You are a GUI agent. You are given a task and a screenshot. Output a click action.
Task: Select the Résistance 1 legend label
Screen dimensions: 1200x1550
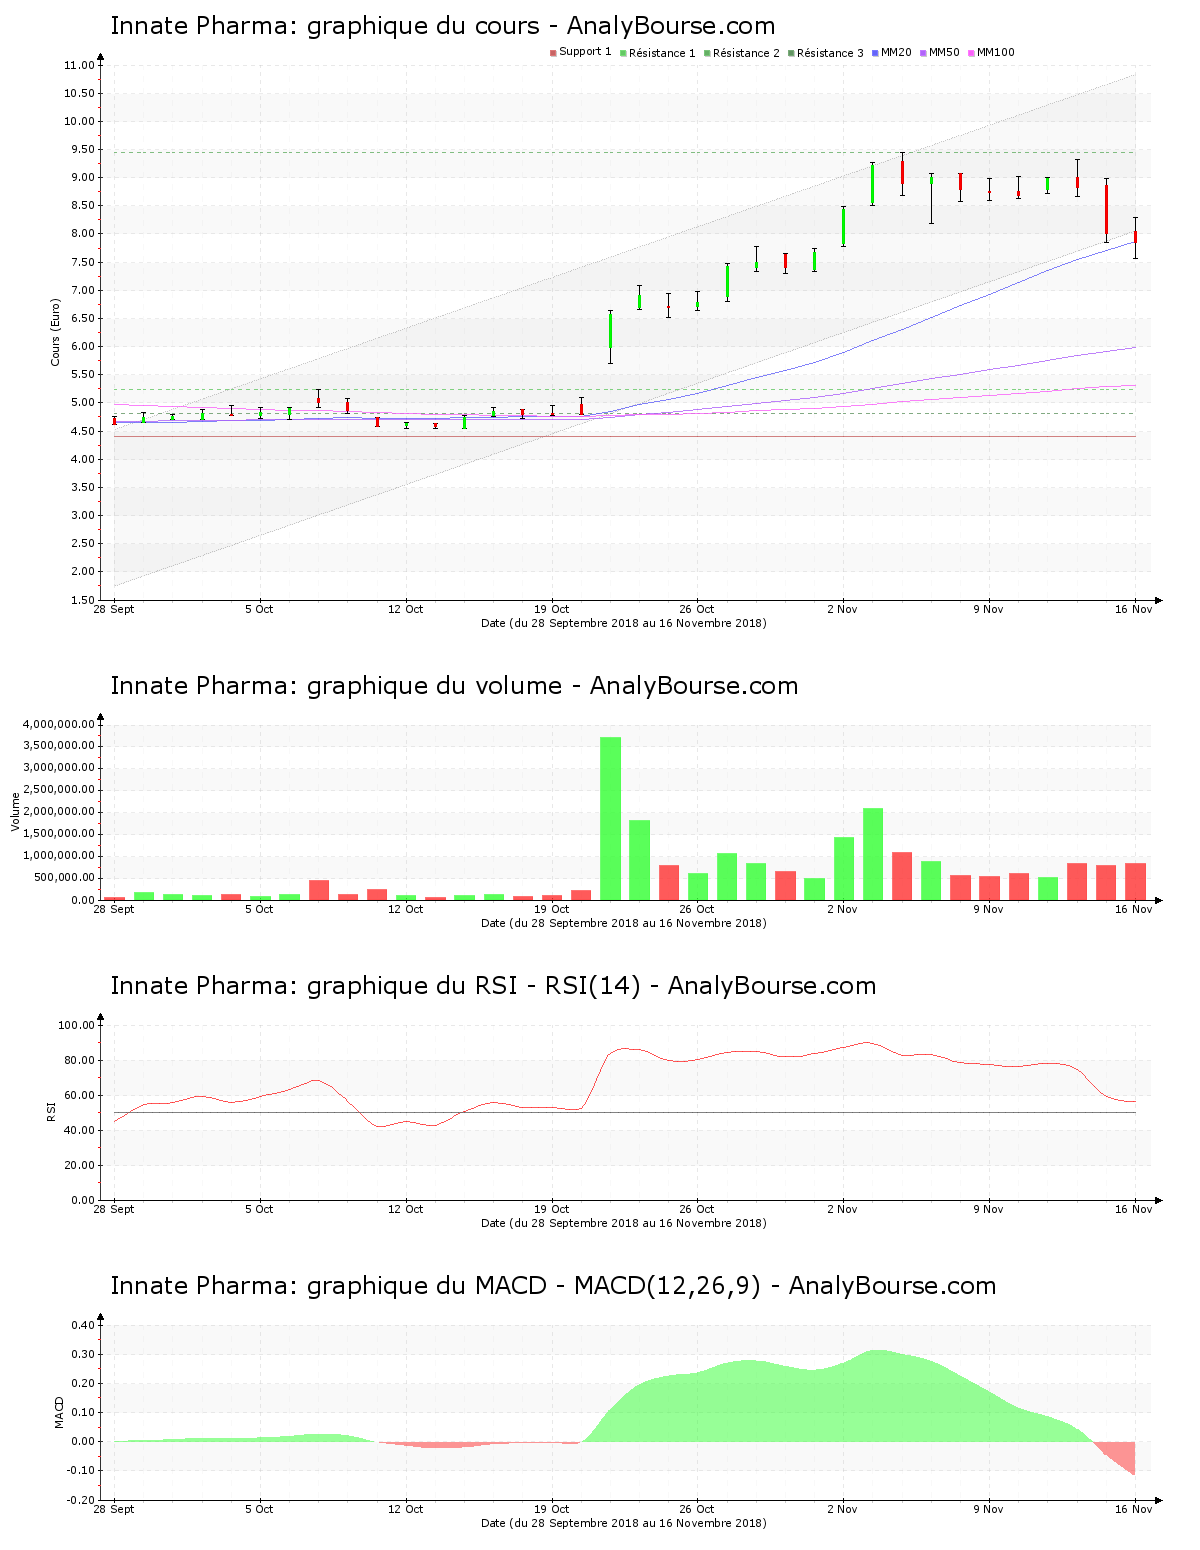(x=662, y=53)
